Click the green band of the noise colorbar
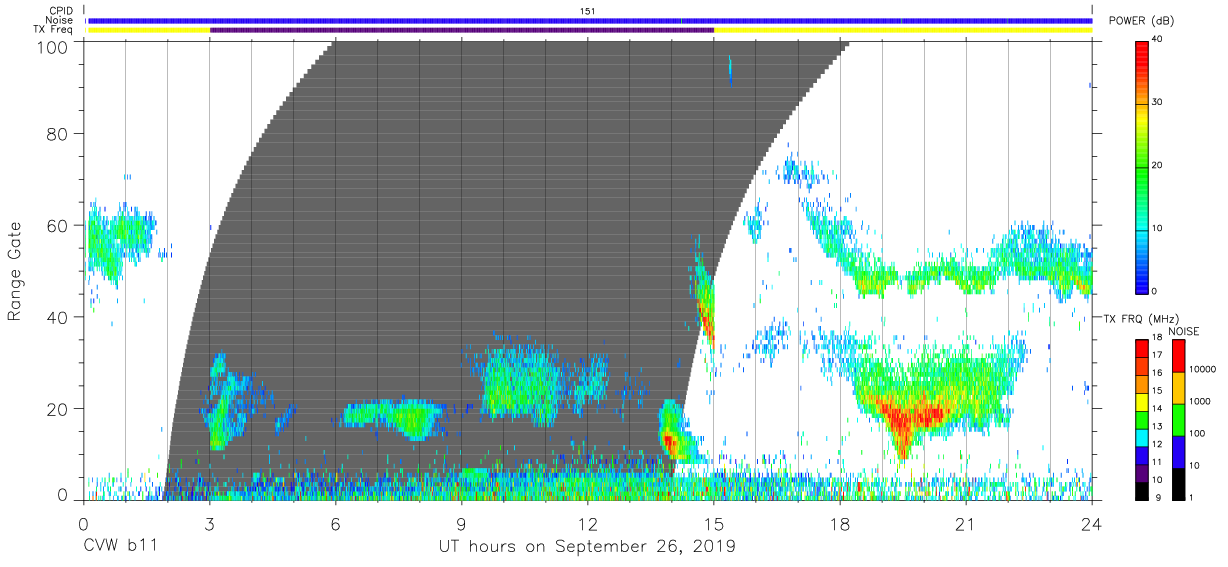Image resolution: width=1228 pixels, height=567 pixels. point(1177,419)
